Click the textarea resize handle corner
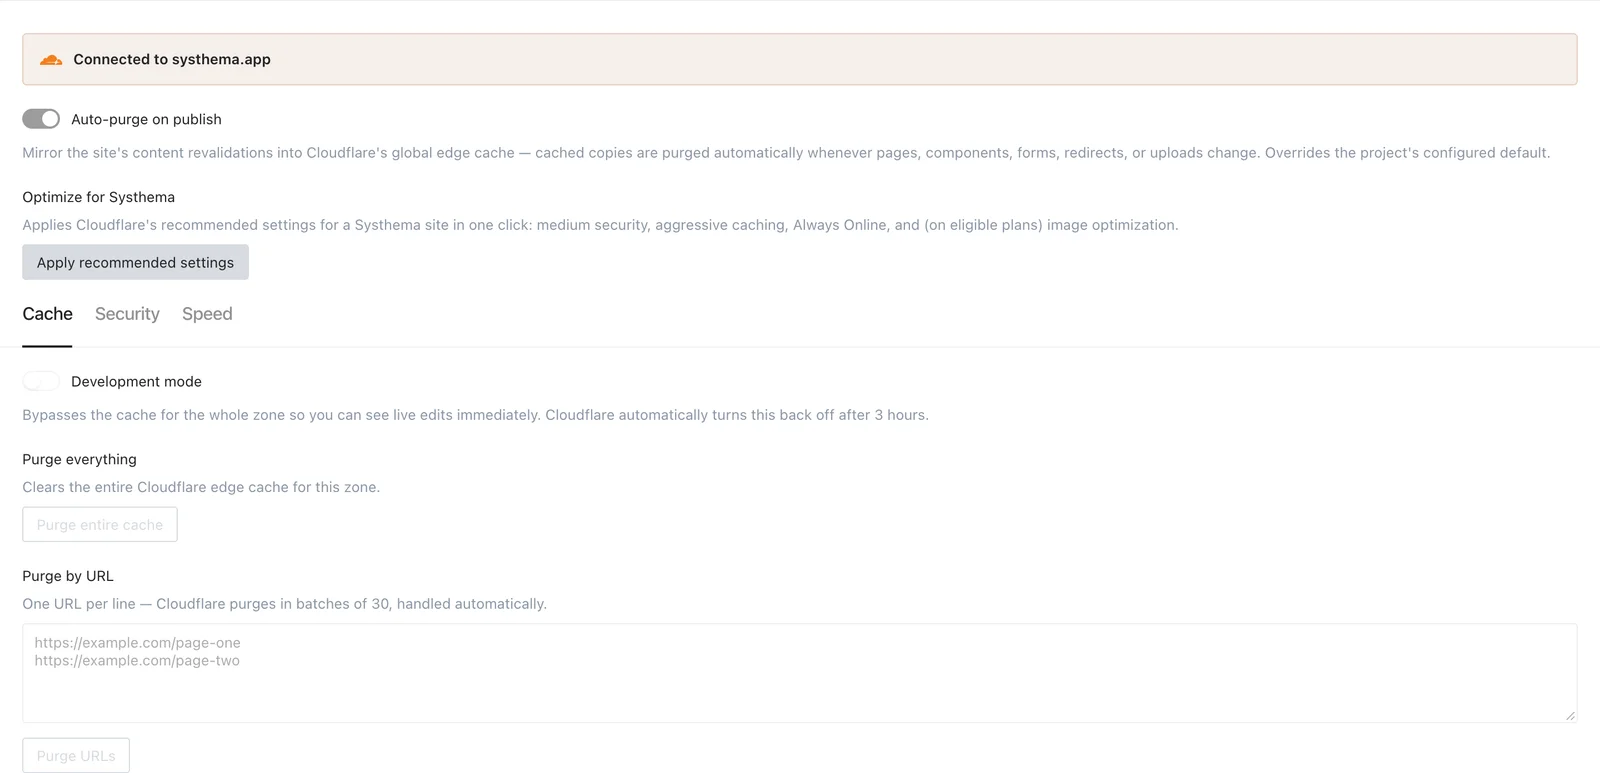 coord(1570,715)
